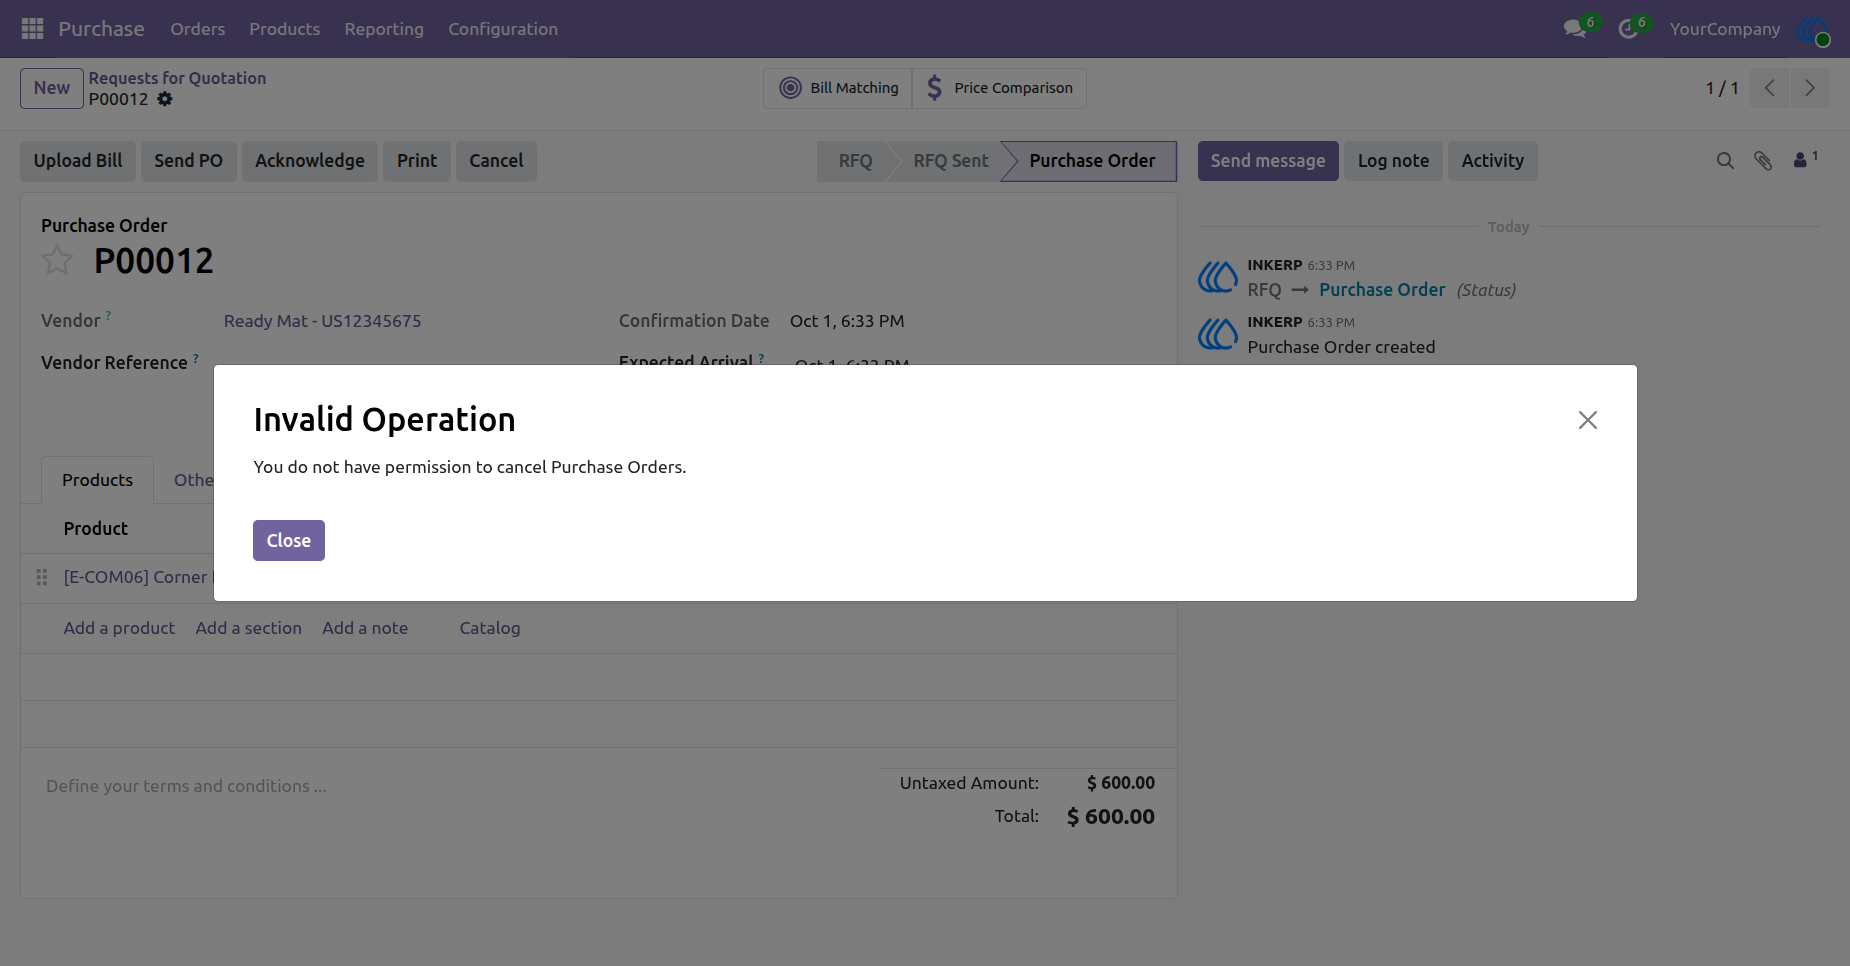The height and width of the screenshot is (966, 1850).
Task: Click Add a product link
Action: [119, 628]
